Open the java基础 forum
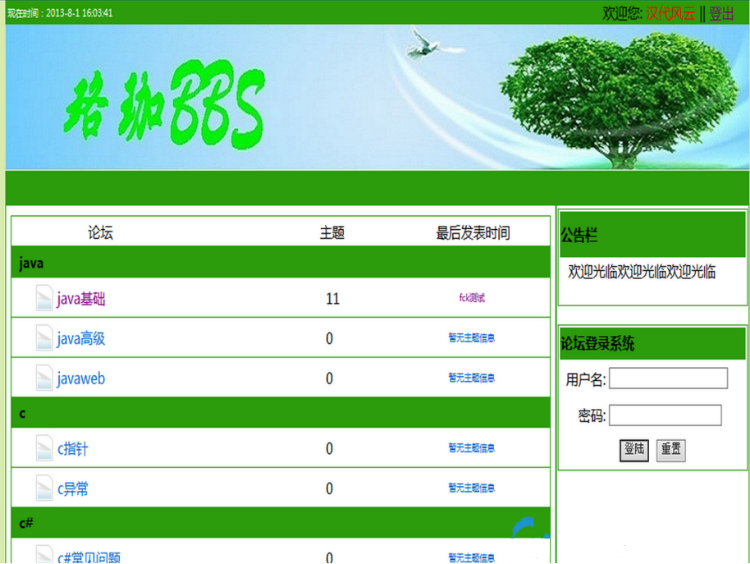 [81, 299]
